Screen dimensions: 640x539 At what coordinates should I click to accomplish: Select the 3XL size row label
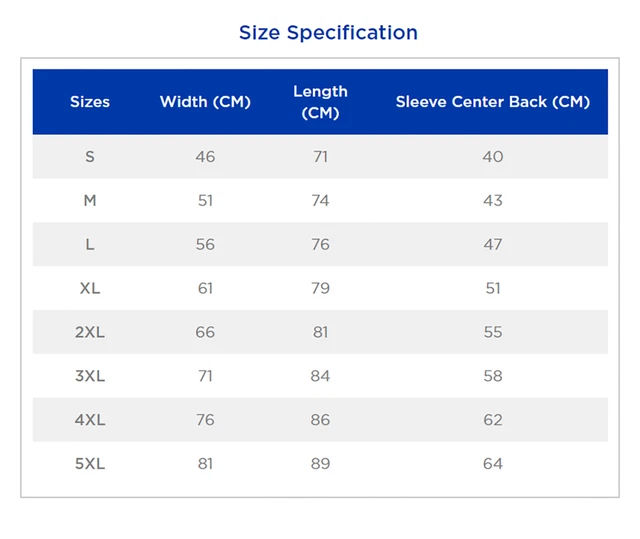click(90, 377)
